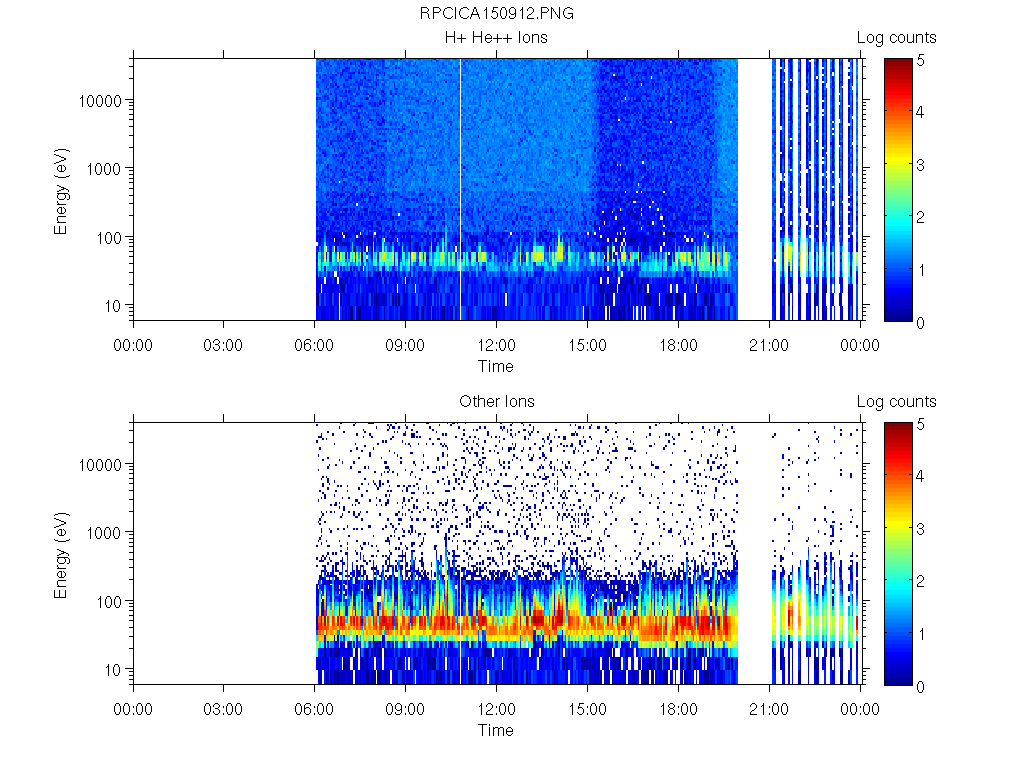Click the 06:00 tick label in the bottom panel
Screen dimensions: 1024x768
coord(314,709)
